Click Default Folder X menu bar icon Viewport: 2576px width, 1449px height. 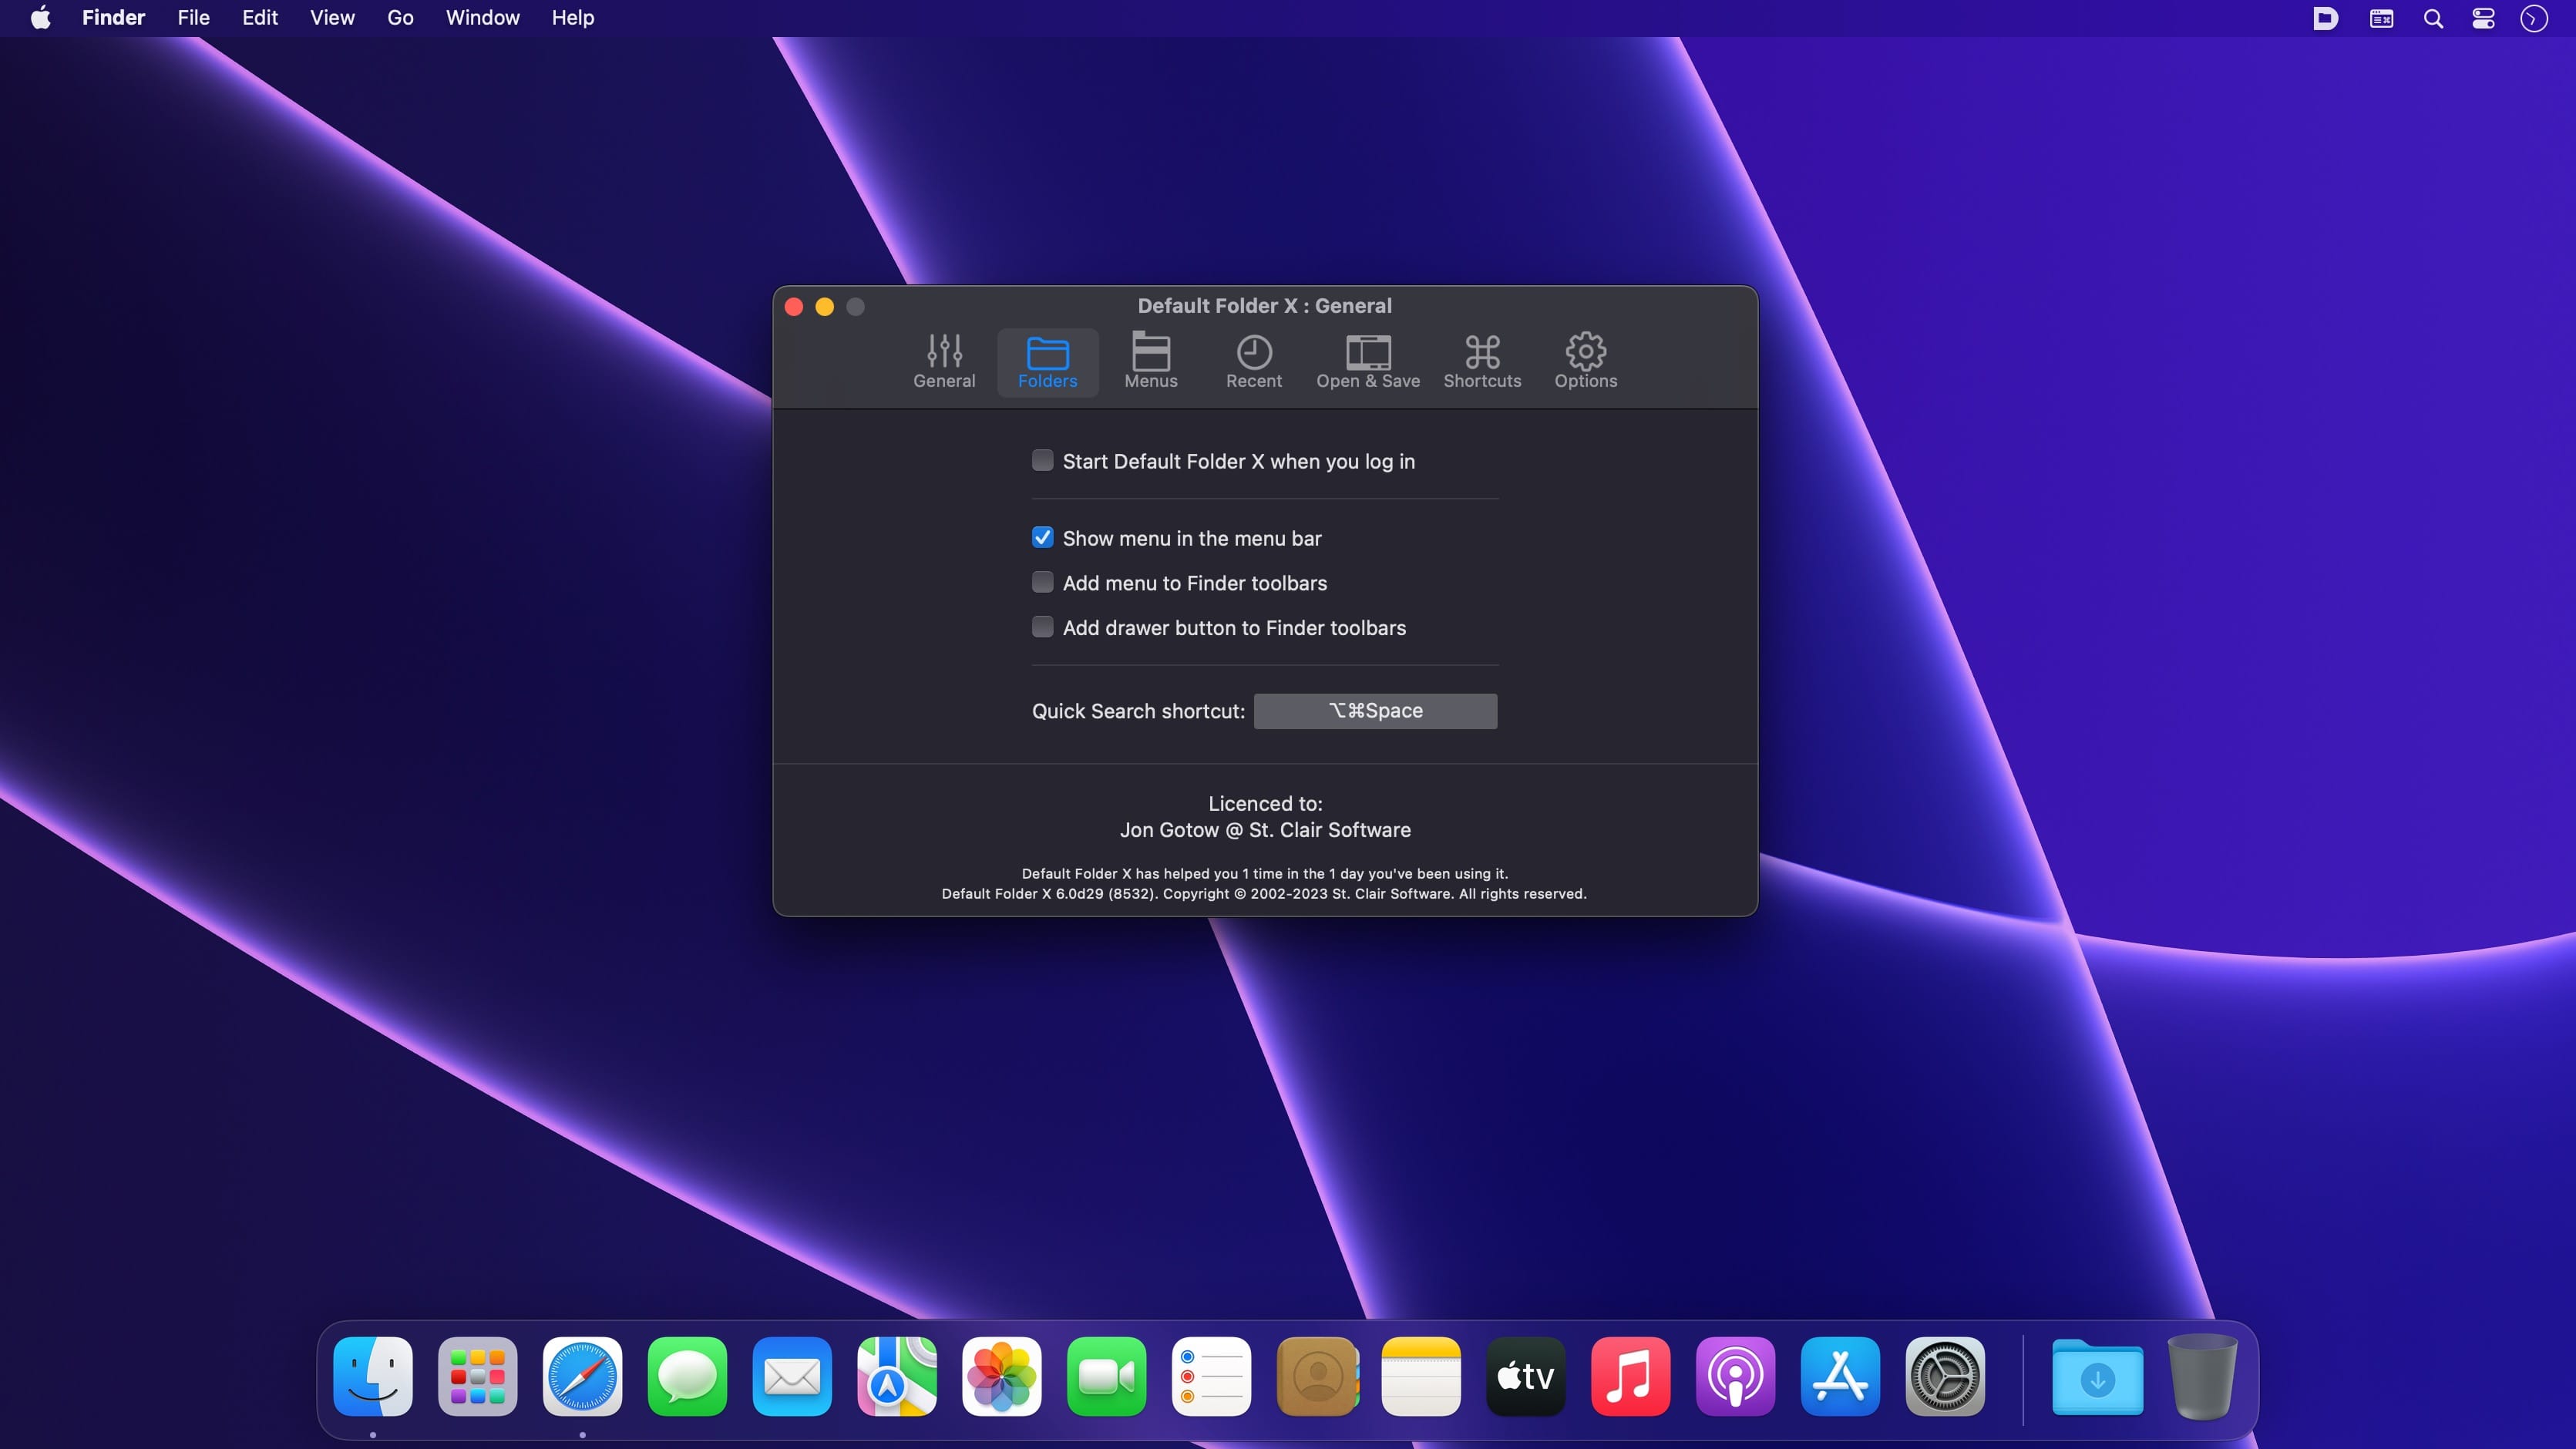pyautogui.click(x=2325, y=18)
